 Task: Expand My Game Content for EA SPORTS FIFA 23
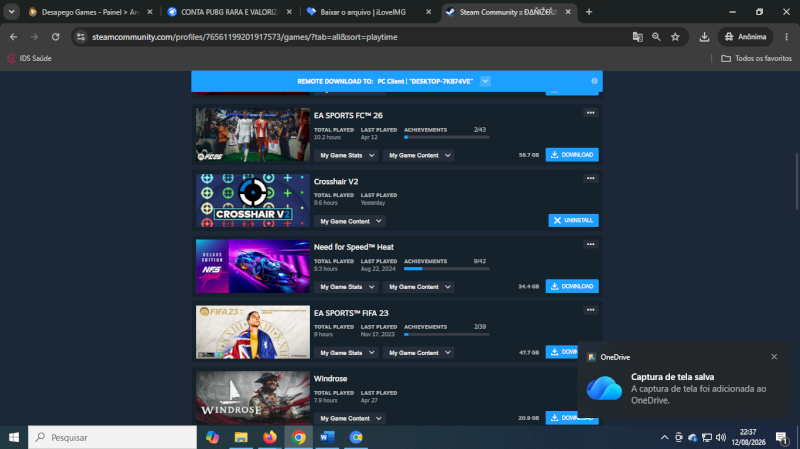pyautogui.click(x=419, y=353)
